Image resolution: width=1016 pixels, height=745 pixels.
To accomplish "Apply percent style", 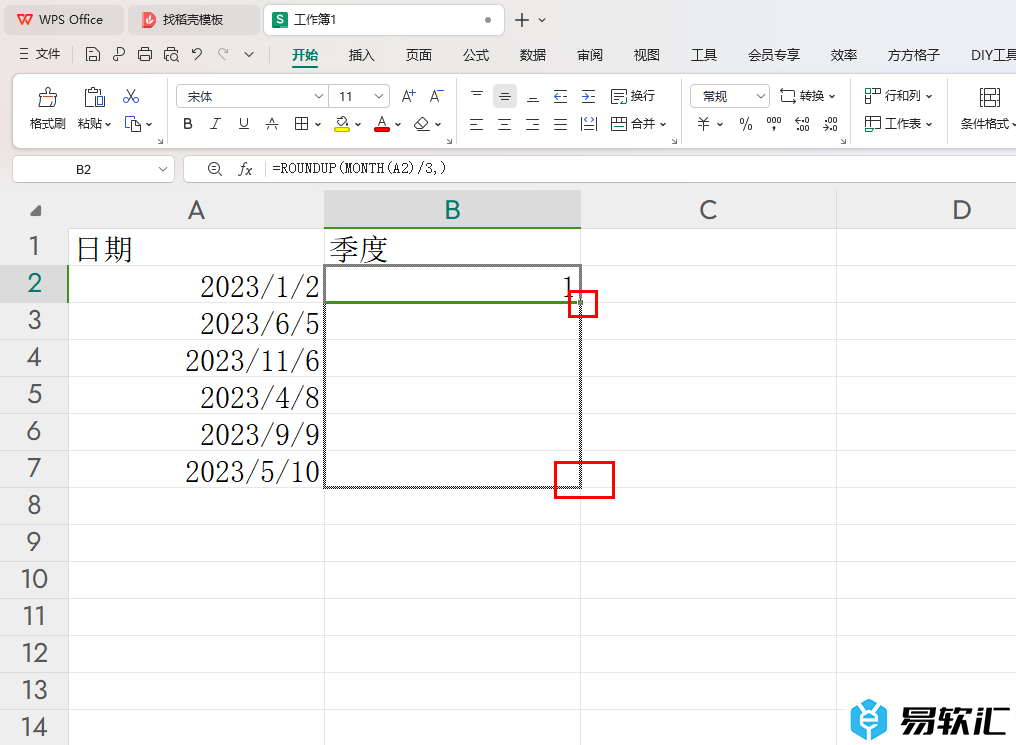I will (x=746, y=124).
